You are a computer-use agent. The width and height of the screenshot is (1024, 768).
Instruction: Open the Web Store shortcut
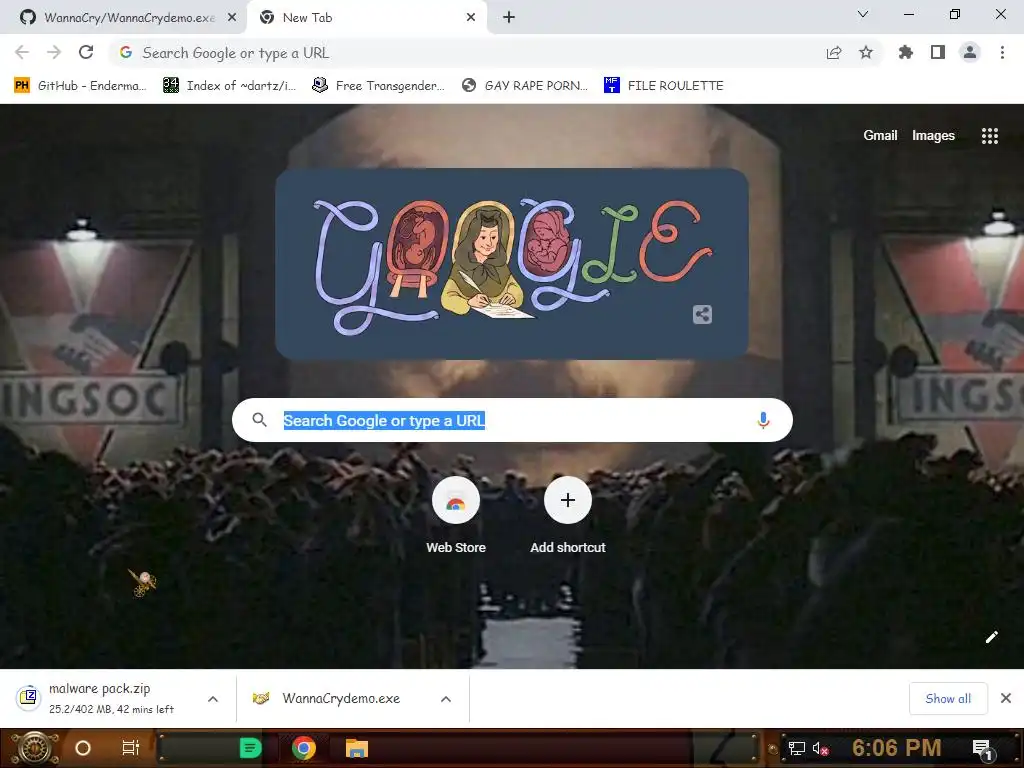point(456,516)
